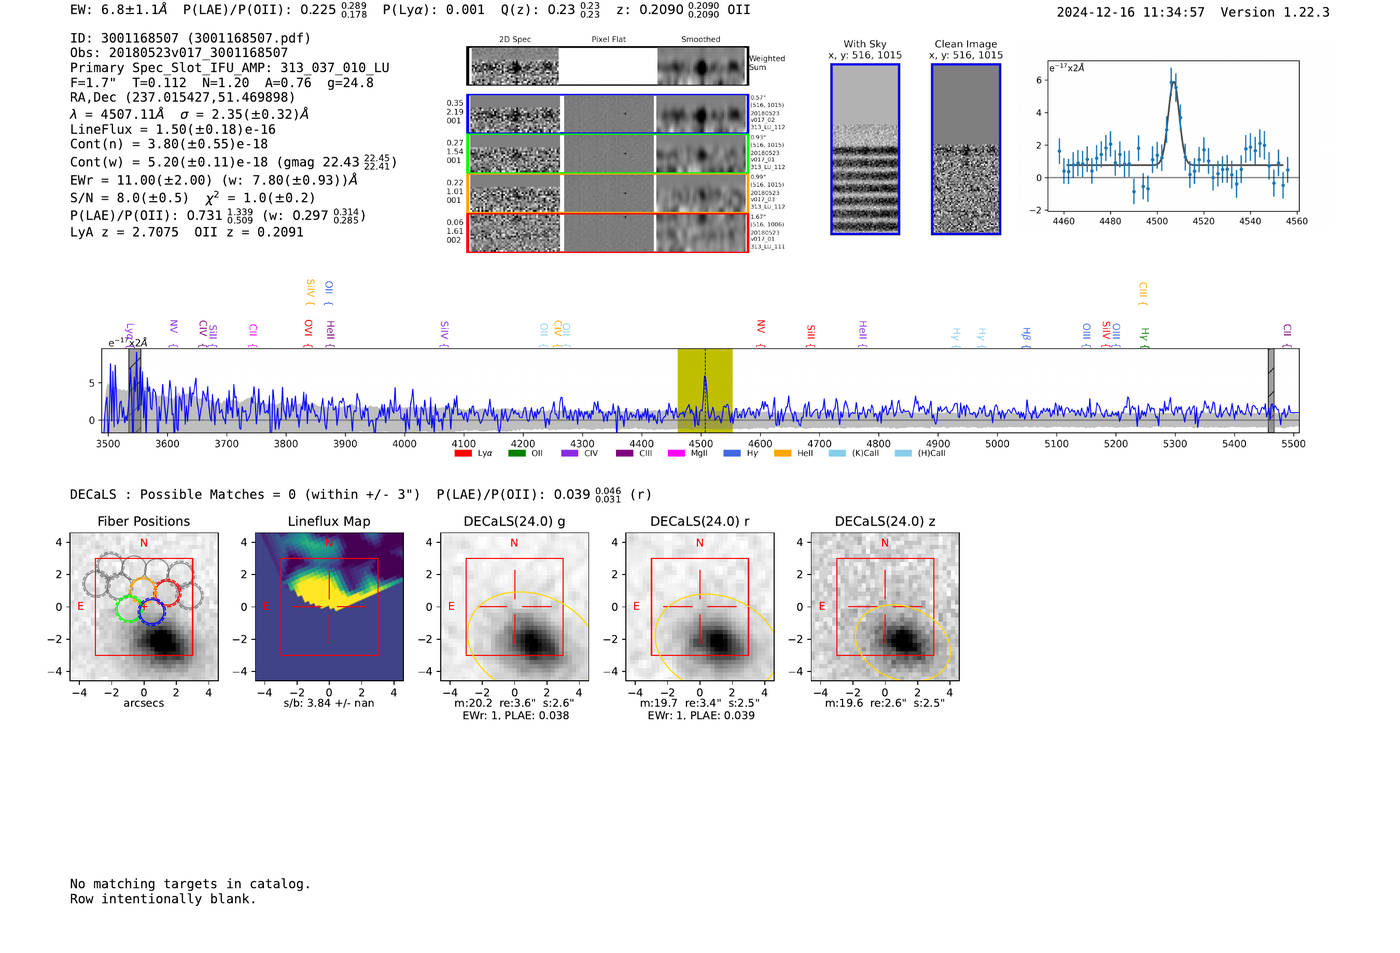
Task: Click the "m:19.6 re:2.6" caption under z image
Action: (885, 703)
